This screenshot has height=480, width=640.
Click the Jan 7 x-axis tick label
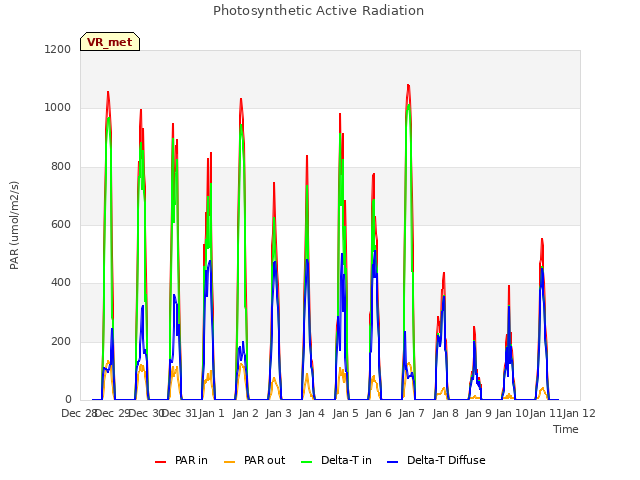(x=412, y=413)
